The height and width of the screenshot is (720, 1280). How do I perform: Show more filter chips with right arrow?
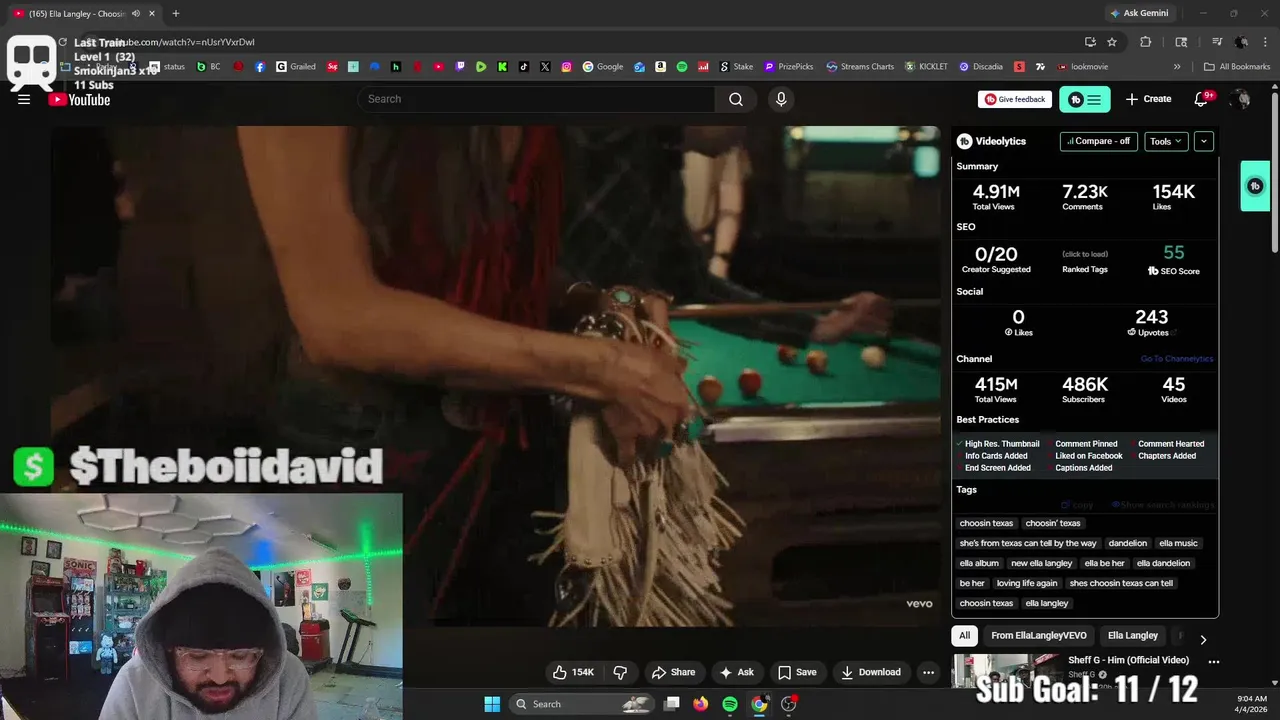click(1203, 640)
